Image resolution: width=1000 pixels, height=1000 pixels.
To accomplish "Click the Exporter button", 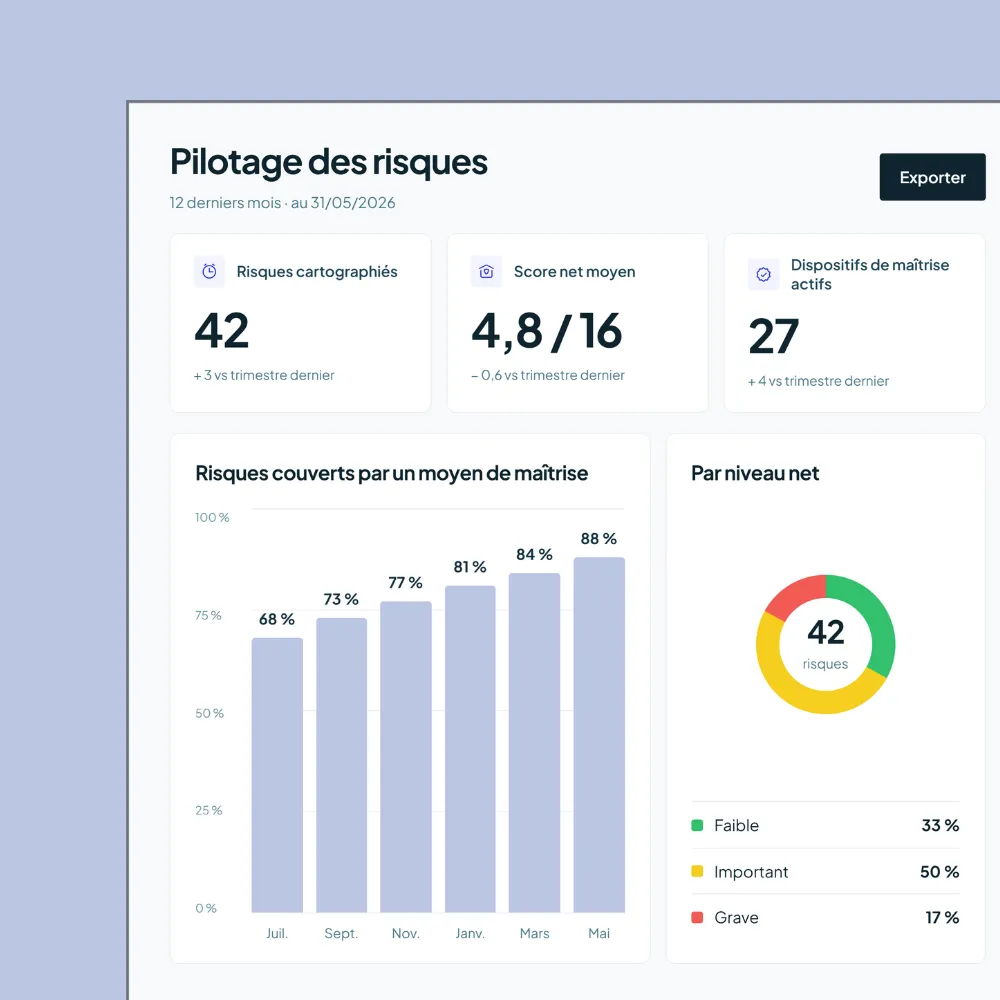I will 932,177.
